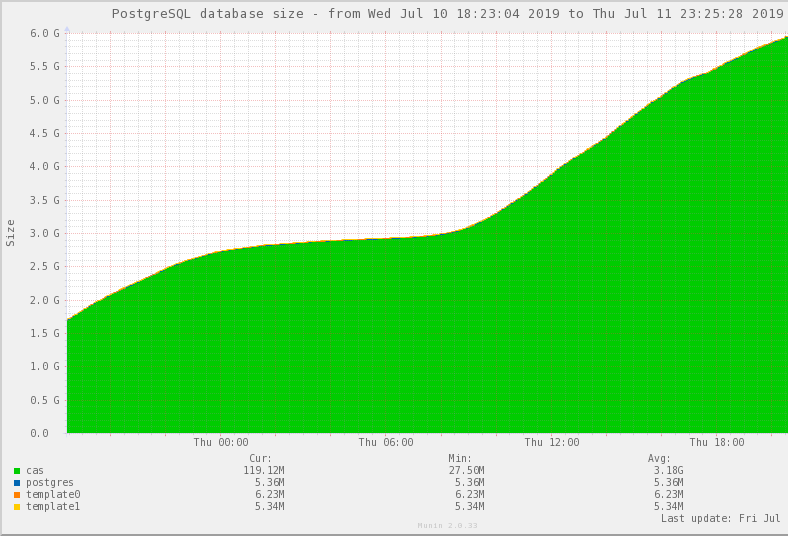Click the Avg: column header
The width and height of the screenshot is (788, 536).
[x=659, y=458]
